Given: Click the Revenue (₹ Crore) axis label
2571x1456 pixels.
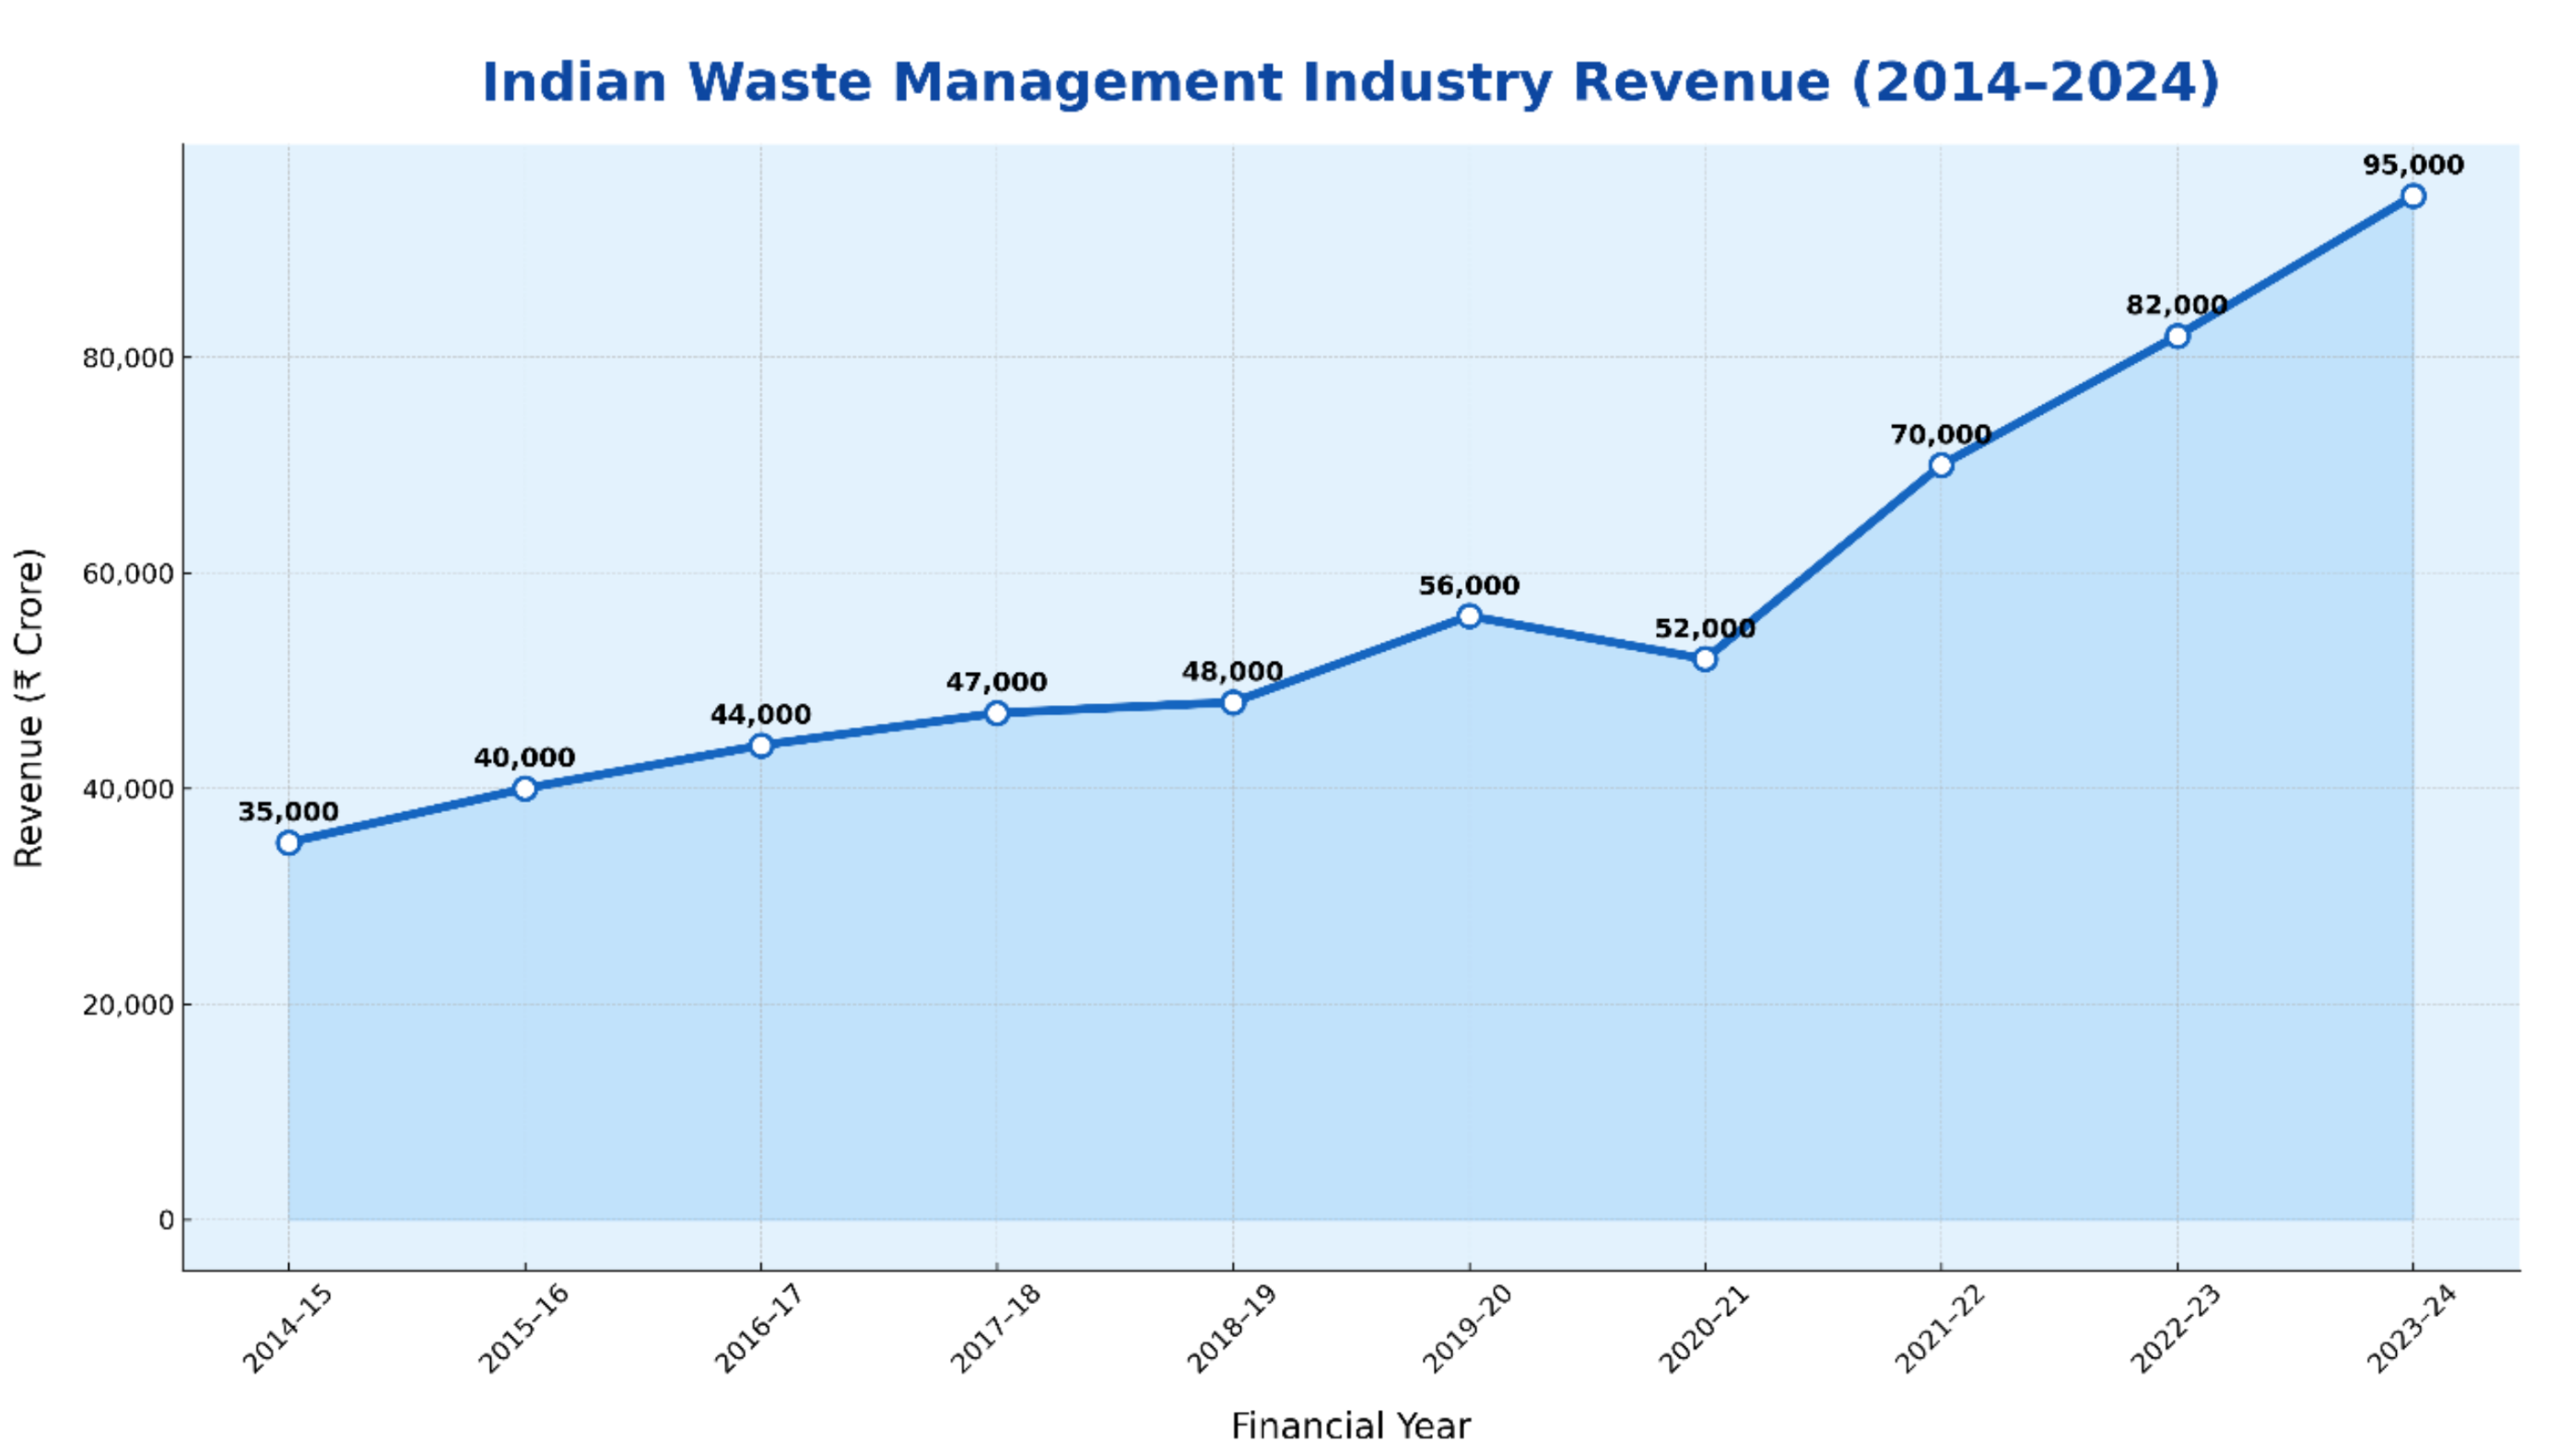Looking at the screenshot, I should click(29, 707).
